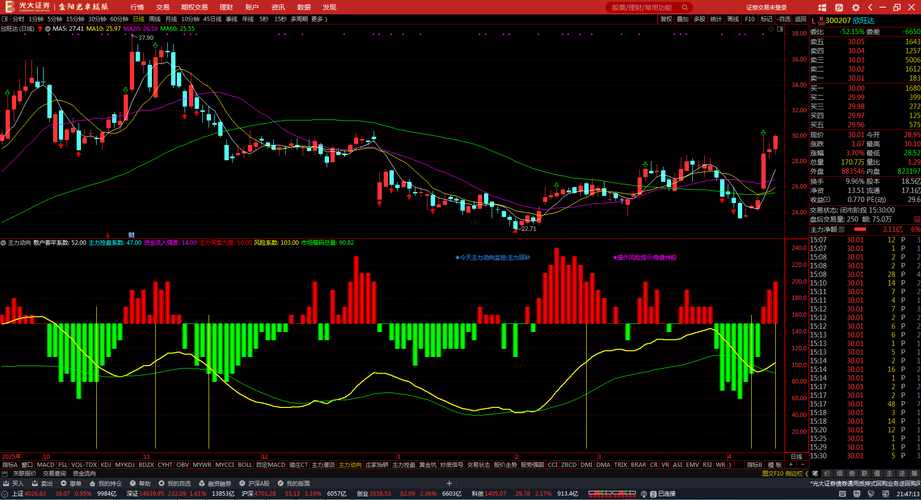Click 多股 multi-stock button

[699, 19]
